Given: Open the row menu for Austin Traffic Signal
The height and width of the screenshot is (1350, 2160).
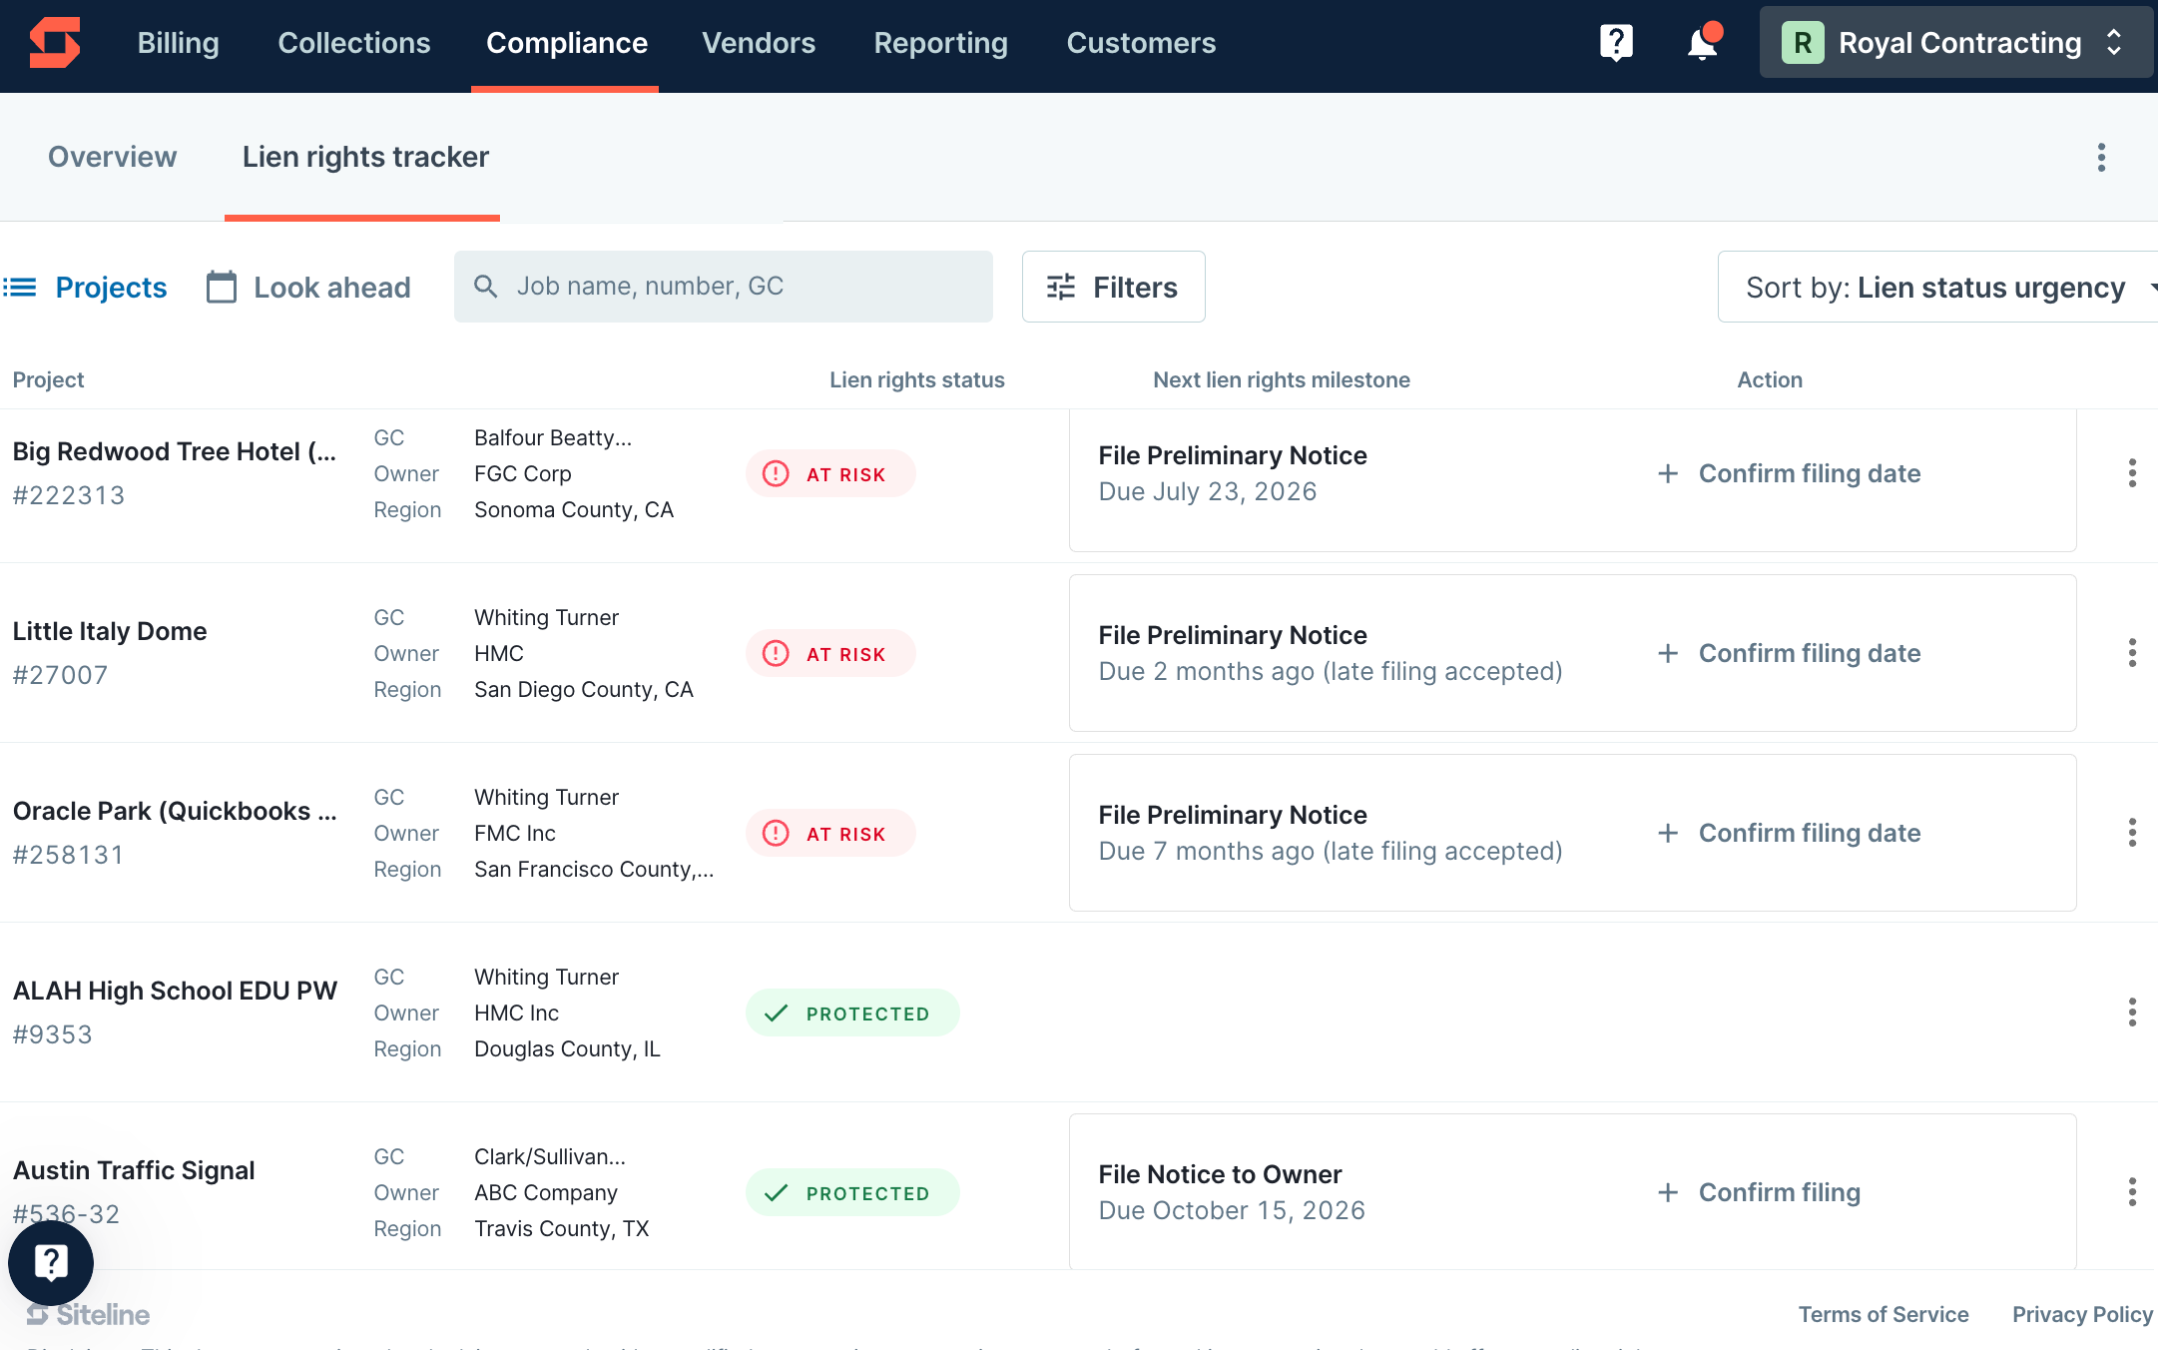Looking at the screenshot, I should 2132,1192.
